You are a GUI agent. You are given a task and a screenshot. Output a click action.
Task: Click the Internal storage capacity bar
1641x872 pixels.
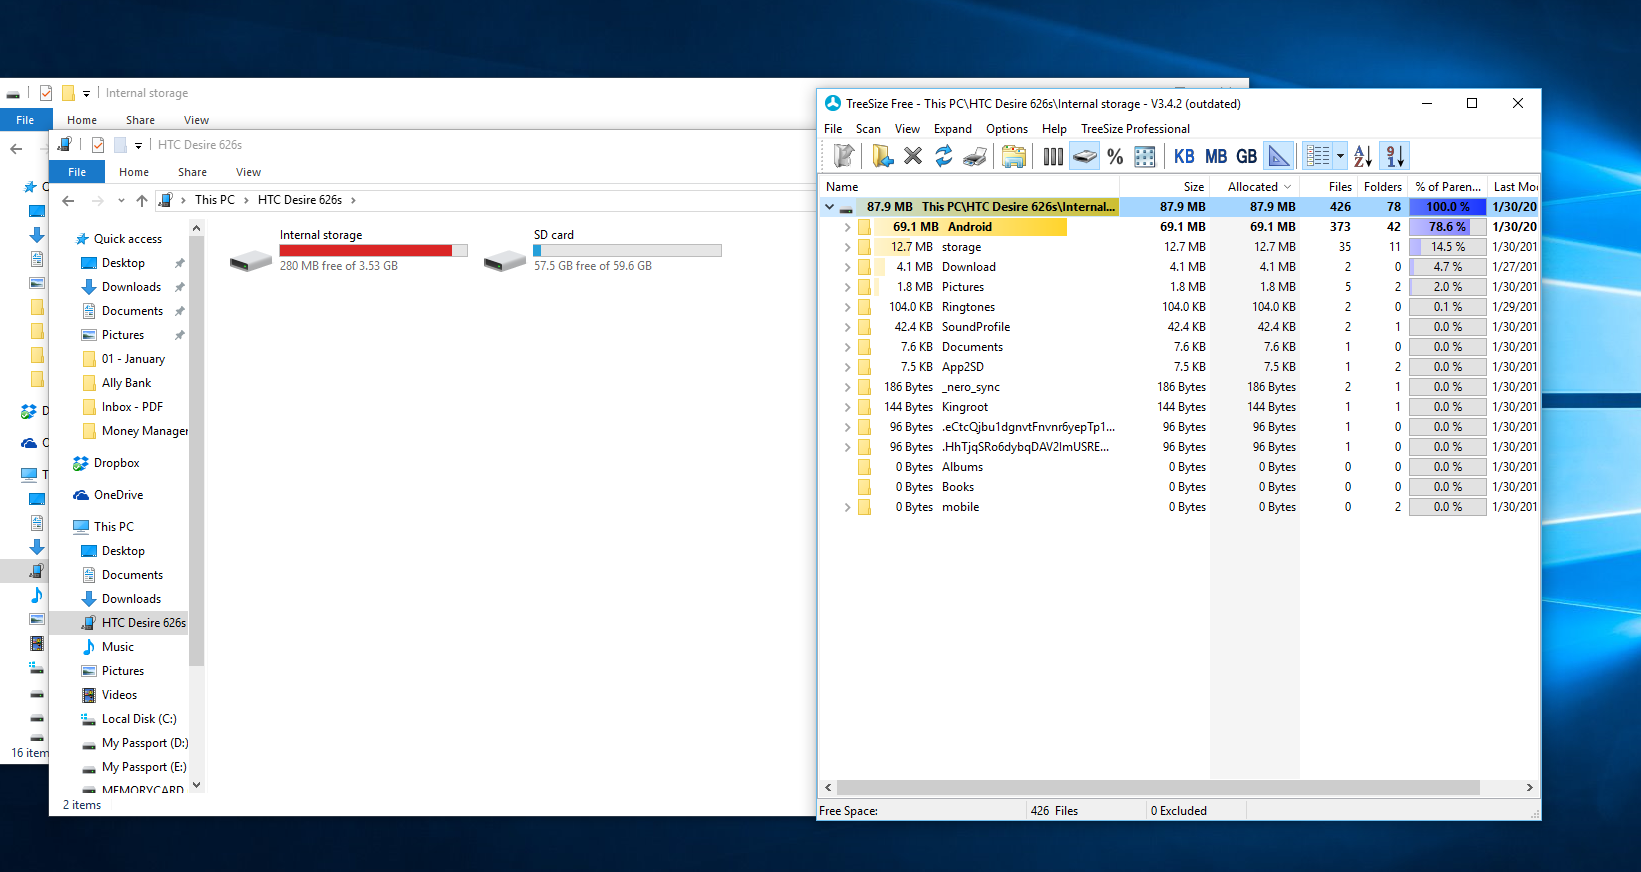[x=373, y=250]
